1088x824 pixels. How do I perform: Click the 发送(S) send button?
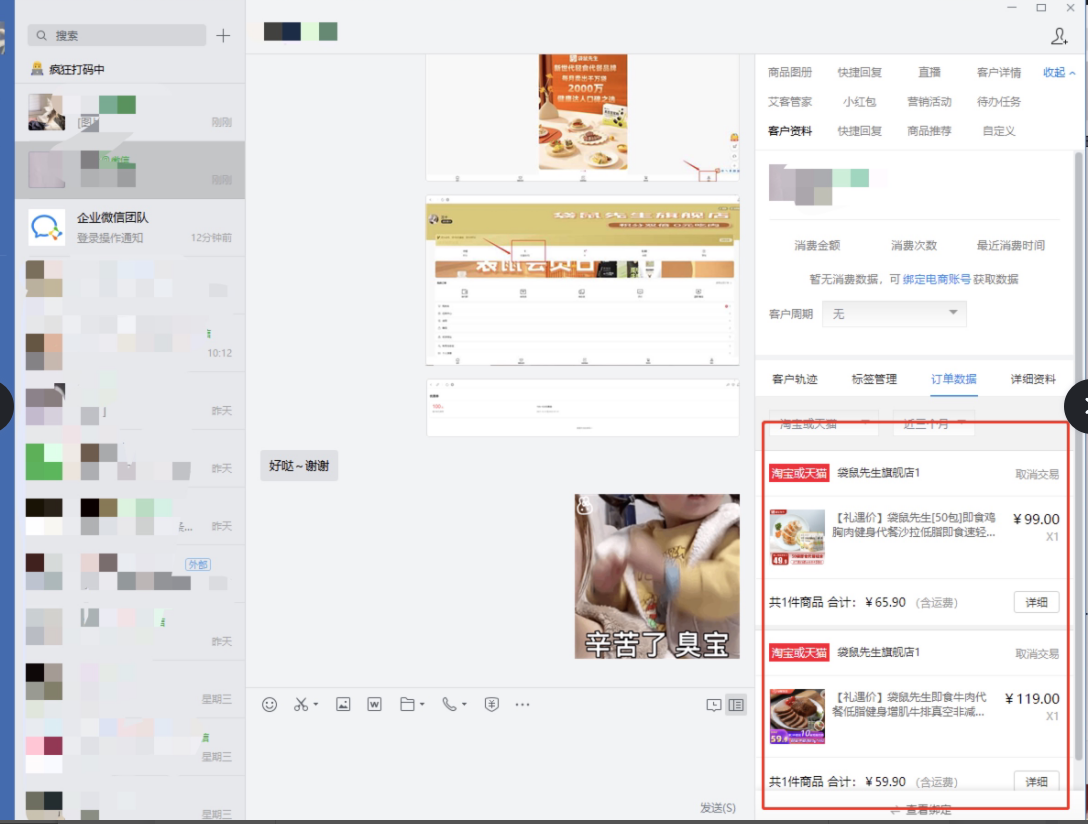click(717, 808)
